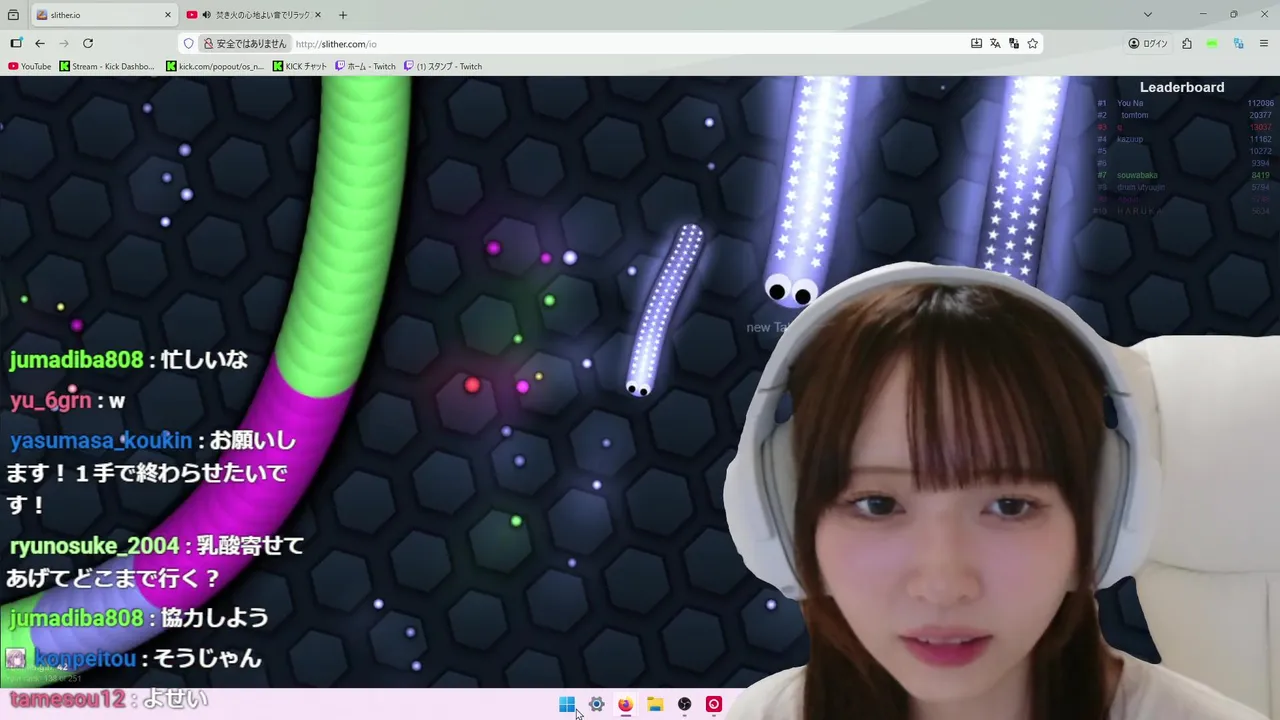The height and width of the screenshot is (720, 1280).
Task: Click the small starred snake's head
Action: tap(638, 388)
